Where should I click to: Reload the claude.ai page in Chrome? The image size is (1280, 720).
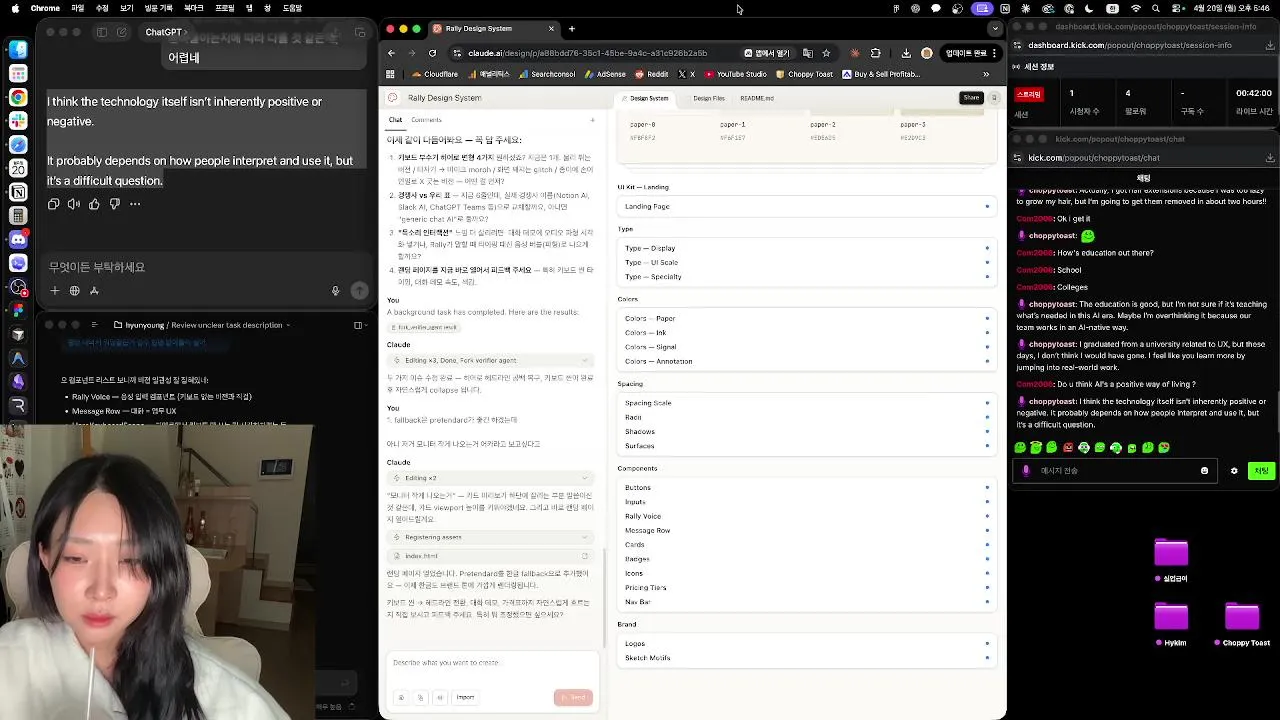(x=432, y=53)
